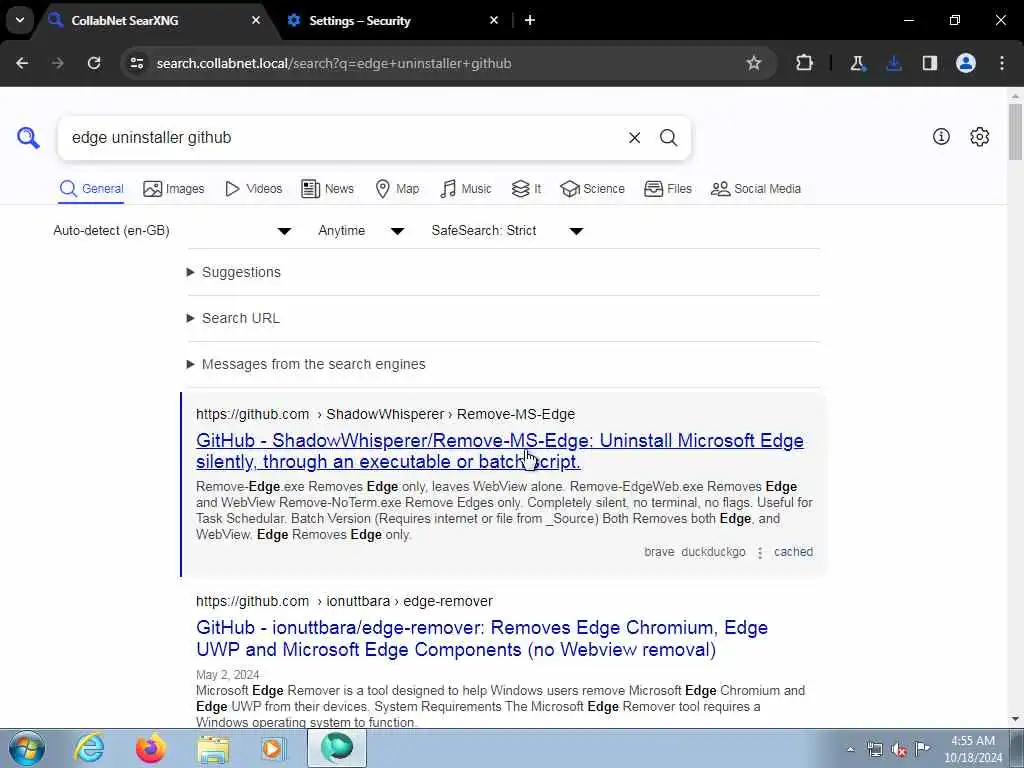Click the ionuttbara edge-remover URL breadcrumb
This screenshot has height=768, width=1024.
coord(344,601)
